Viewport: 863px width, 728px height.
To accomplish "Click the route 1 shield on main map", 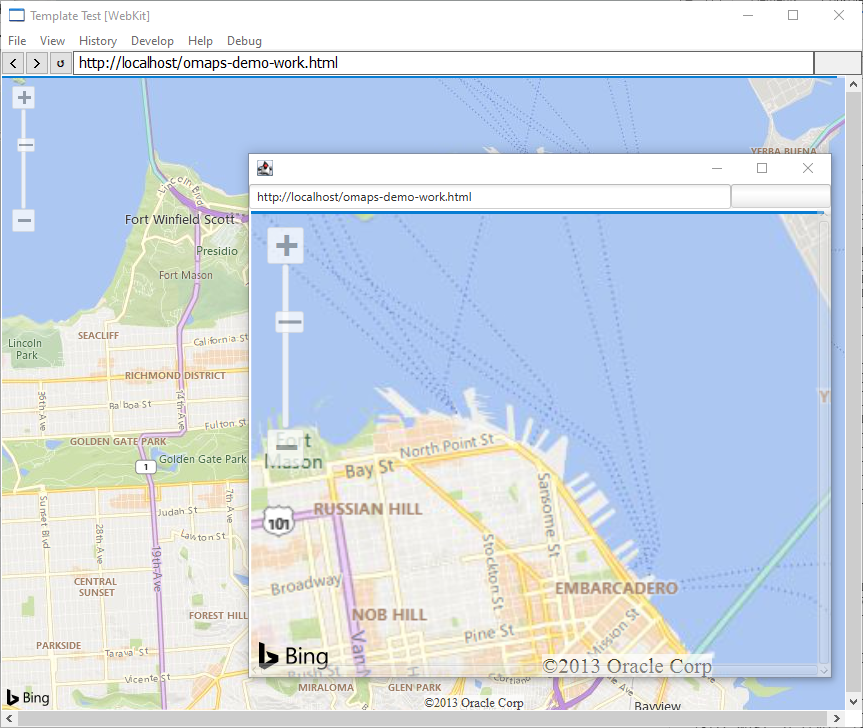I will pyautogui.click(x=146, y=467).
